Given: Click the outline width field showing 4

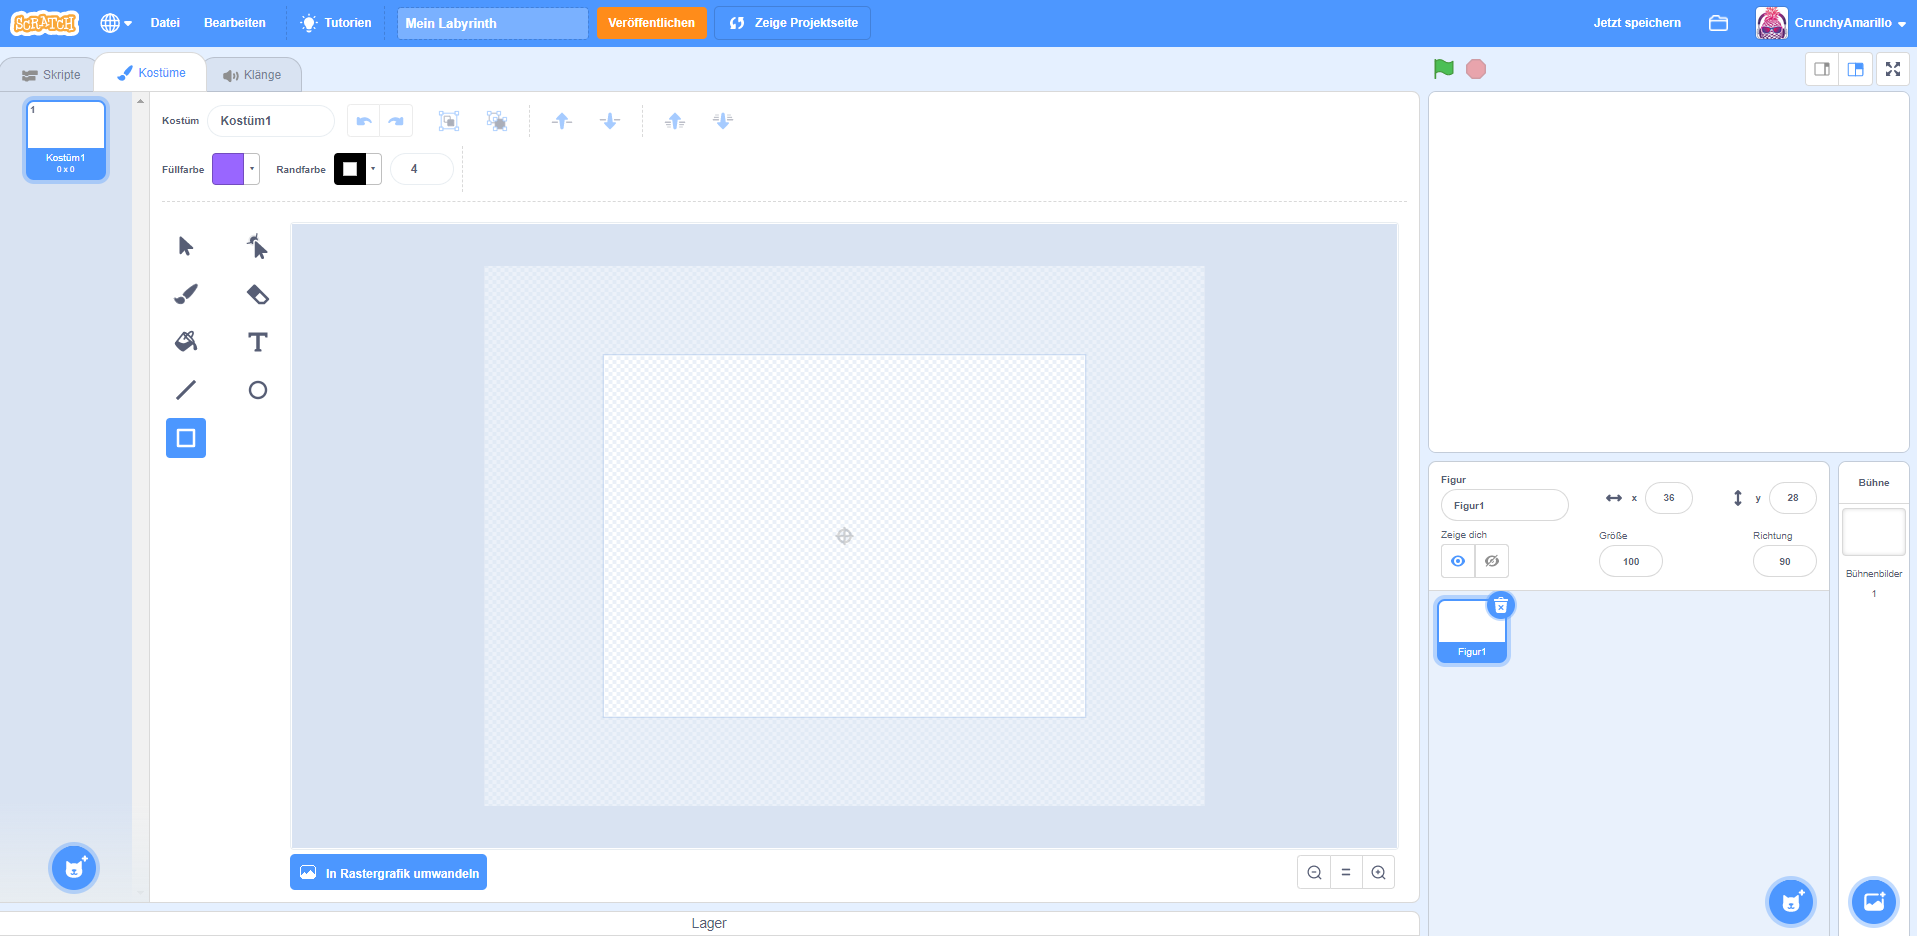Looking at the screenshot, I should (x=421, y=169).
